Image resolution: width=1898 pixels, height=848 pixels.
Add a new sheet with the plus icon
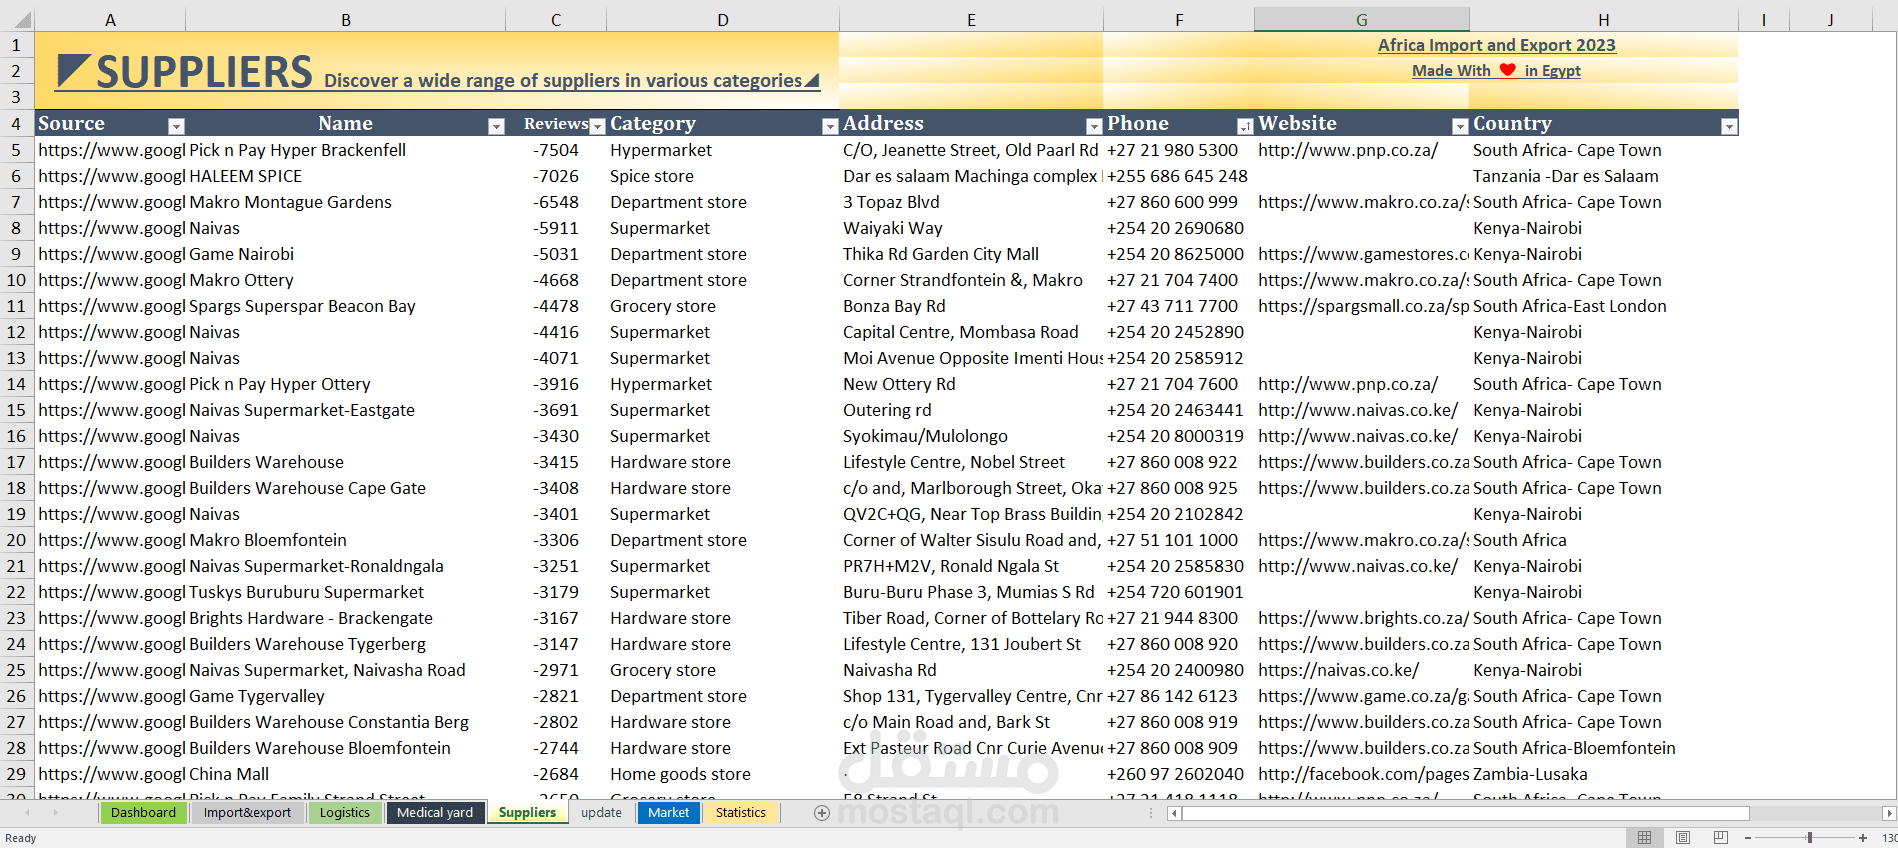pos(822,813)
